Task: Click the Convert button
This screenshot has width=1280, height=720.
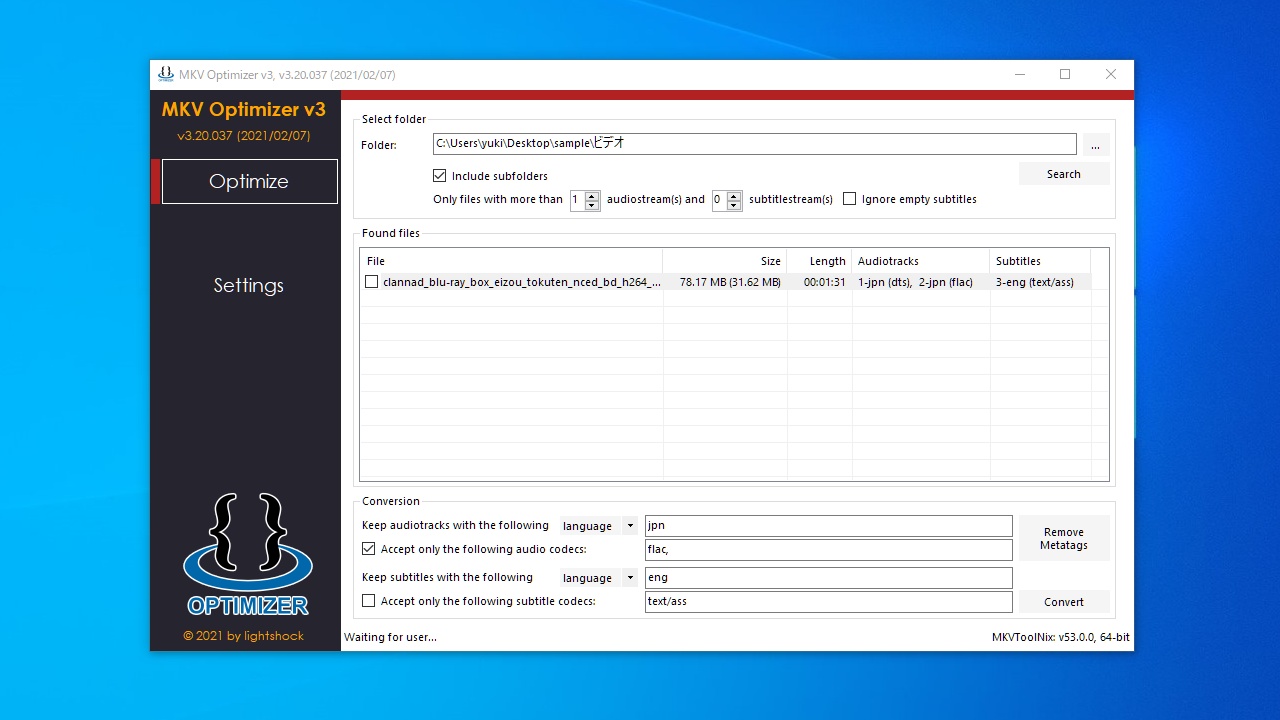Action: (1064, 602)
